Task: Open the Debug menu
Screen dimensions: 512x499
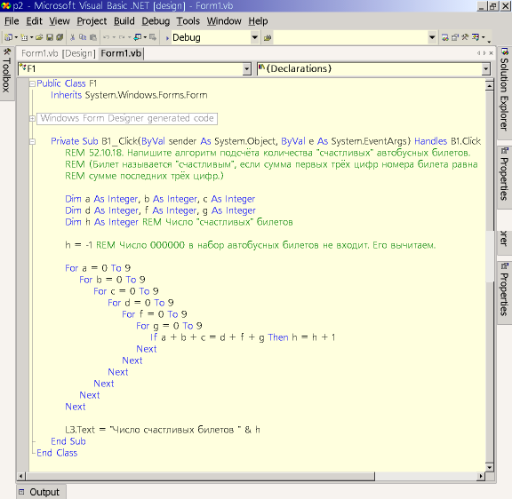Action: pos(156,21)
